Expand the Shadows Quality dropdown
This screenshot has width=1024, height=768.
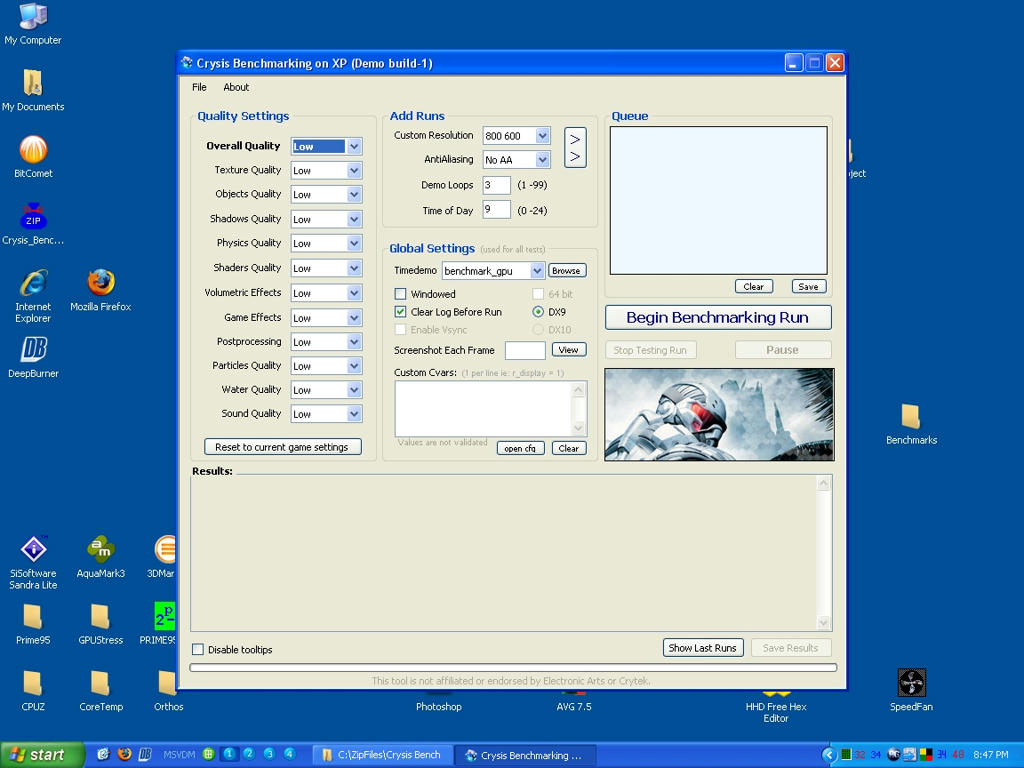tap(354, 219)
